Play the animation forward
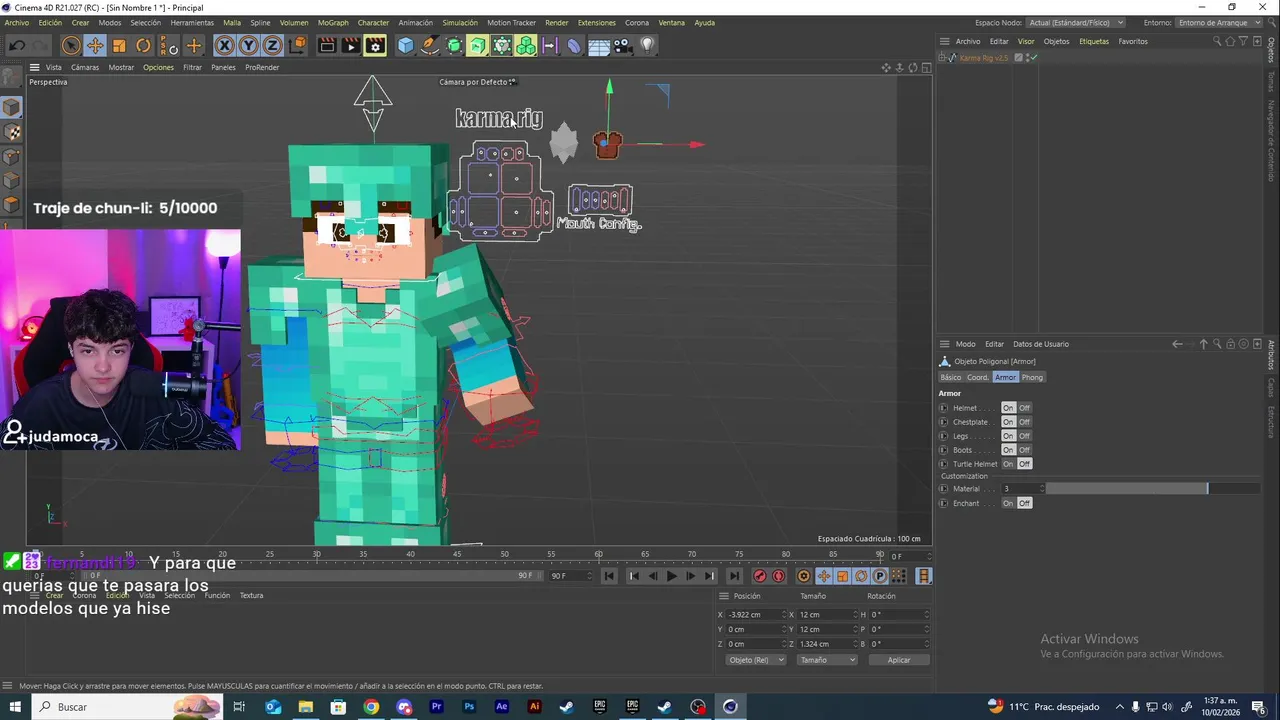The width and height of the screenshot is (1280, 720). pyautogui.click(x=671, y=576)
